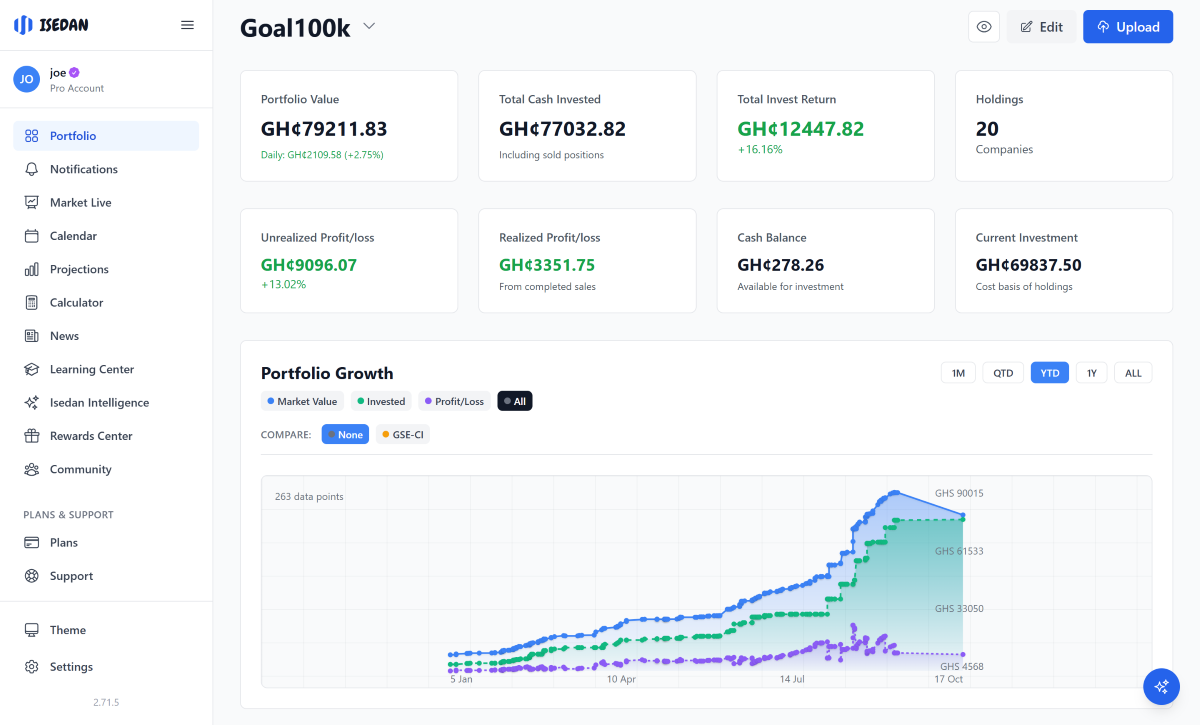The image size is (1200, 725).
Task: Click the verified badge next to joe
Action: coord(74,72)
